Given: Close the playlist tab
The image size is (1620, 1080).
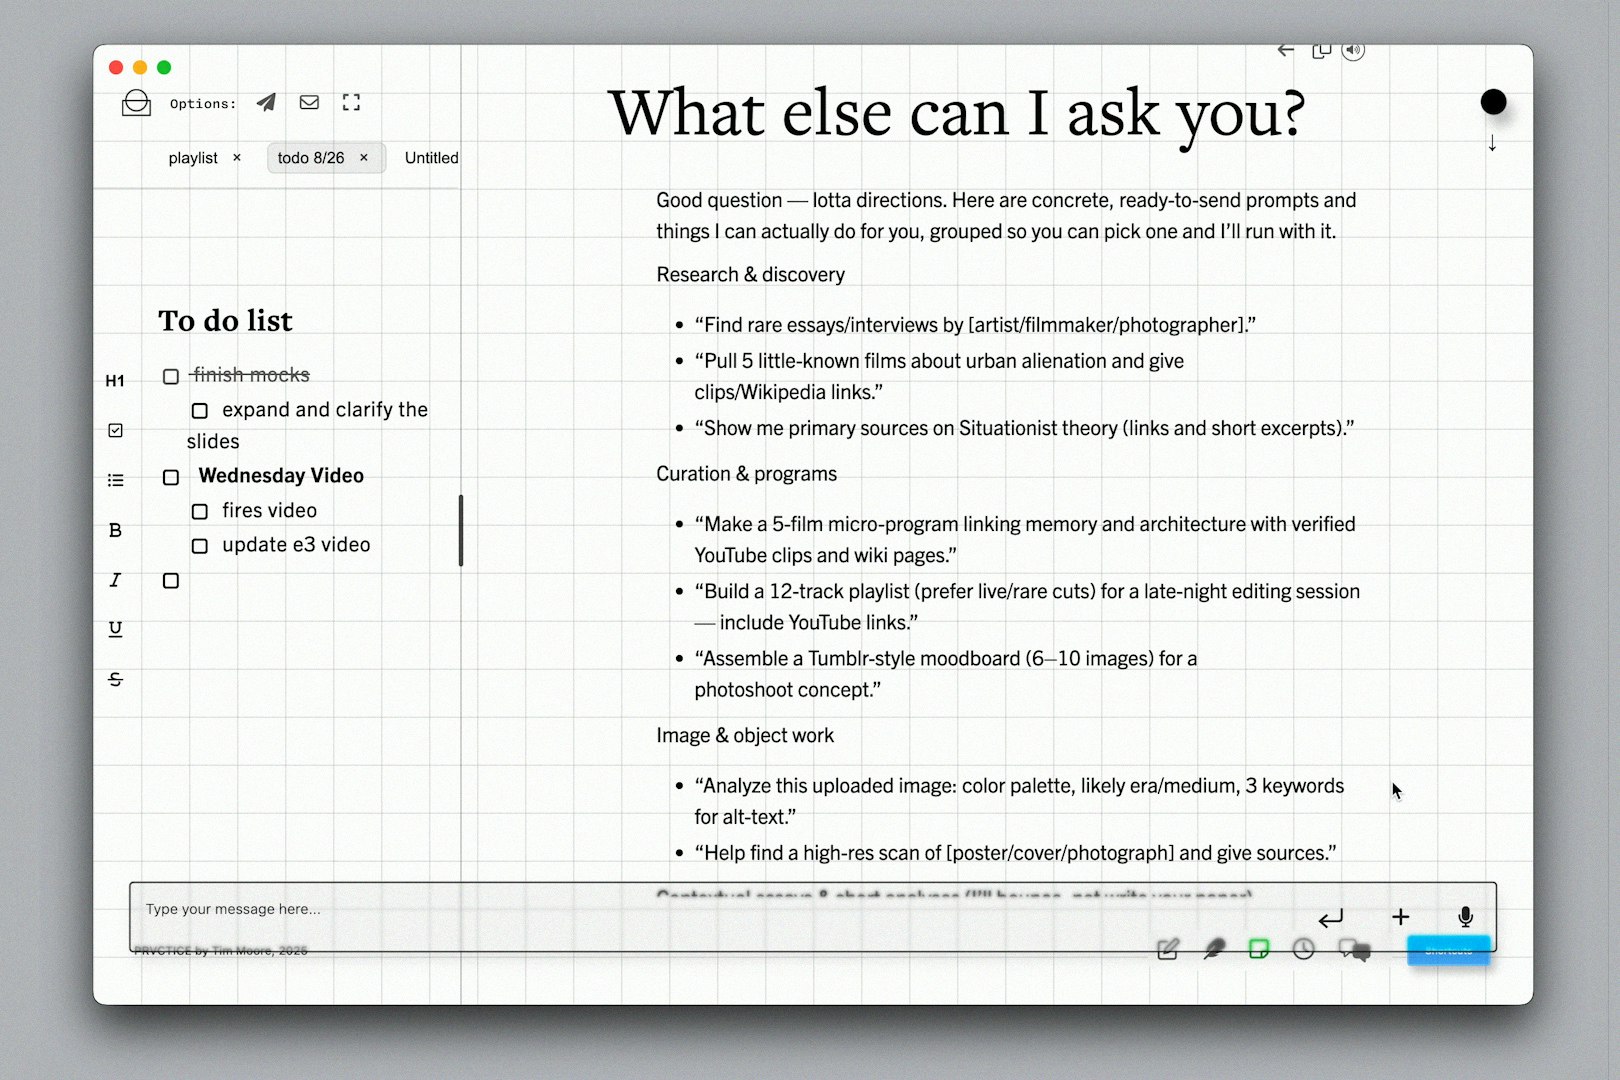Looking at the screenshot, I should (x=237, y=158).
